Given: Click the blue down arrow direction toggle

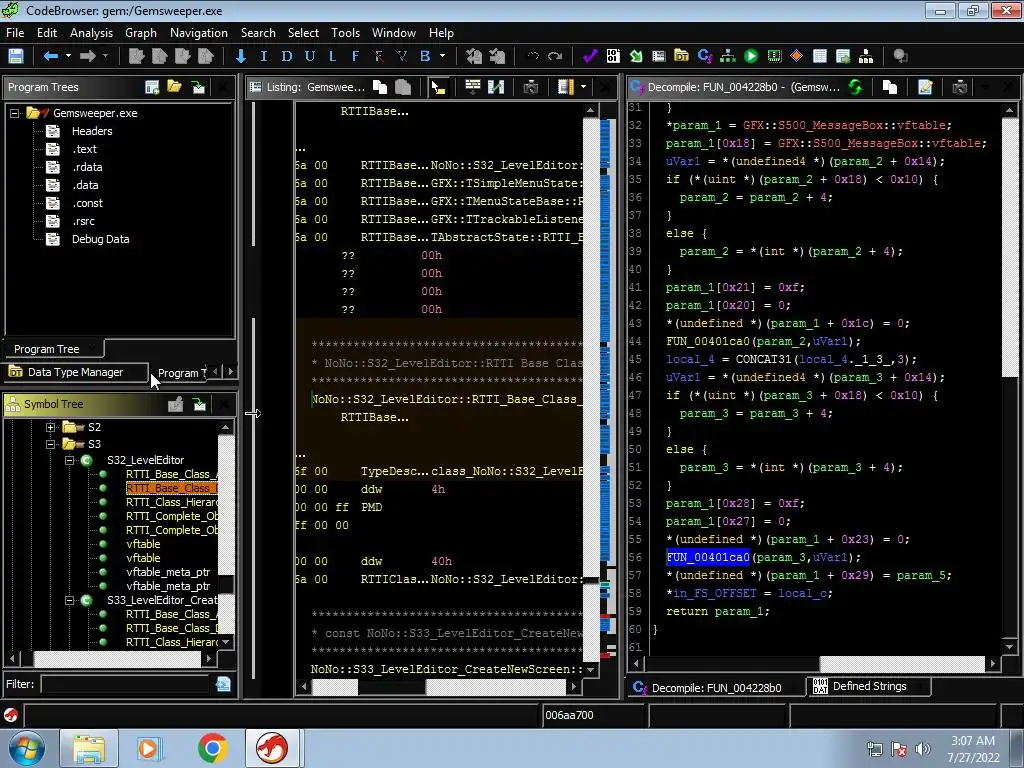Looking at the screenshot, I should (240, 56).
